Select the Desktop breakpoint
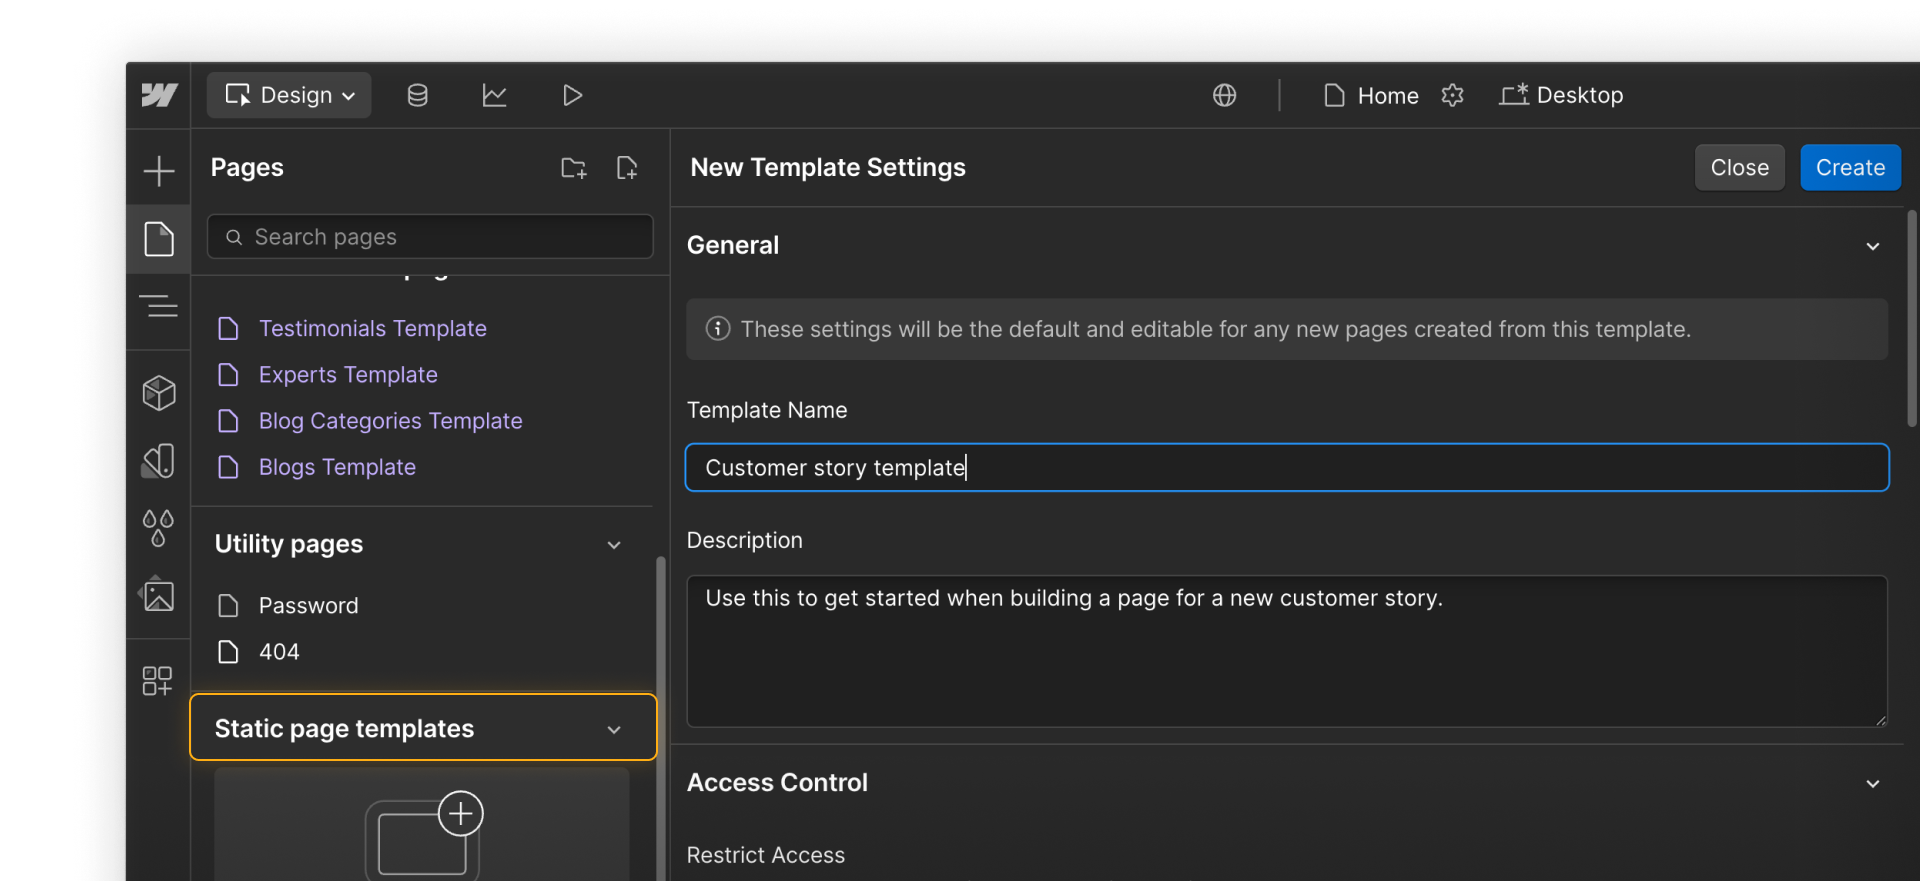 tap(1561, 95)
